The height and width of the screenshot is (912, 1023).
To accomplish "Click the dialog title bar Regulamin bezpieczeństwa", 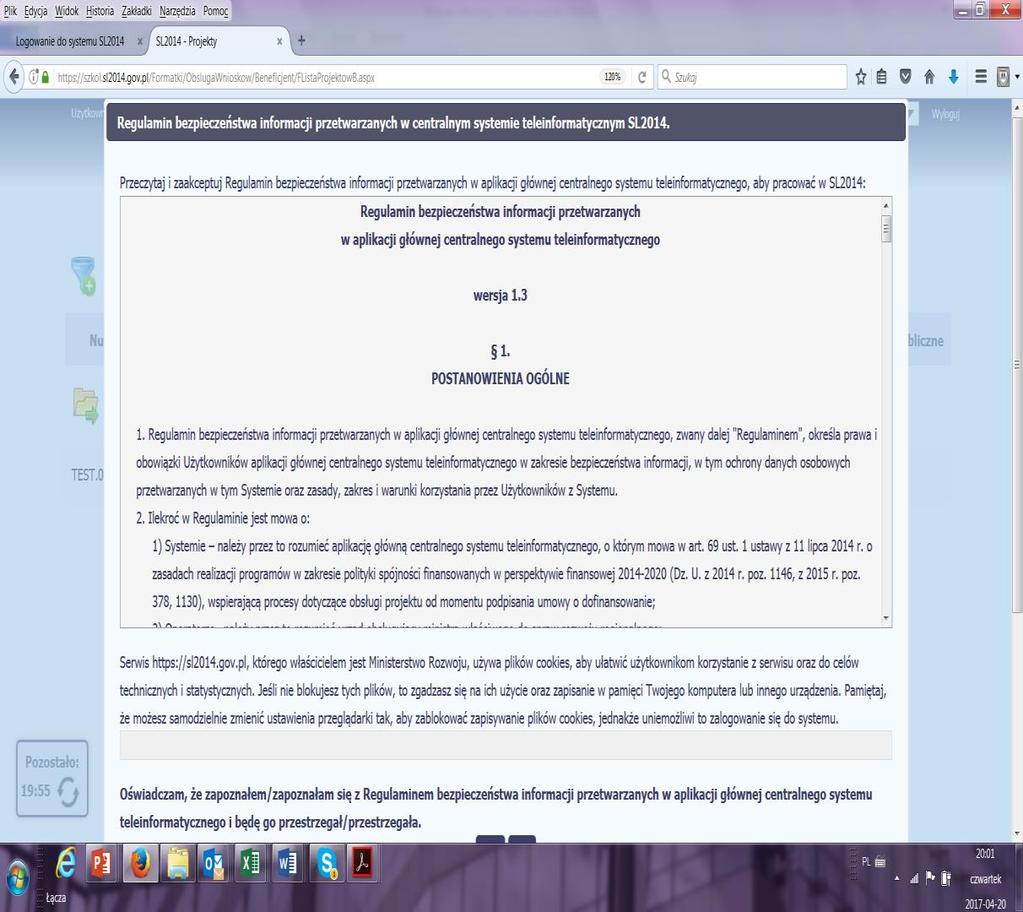I will (x=506, y=123).
